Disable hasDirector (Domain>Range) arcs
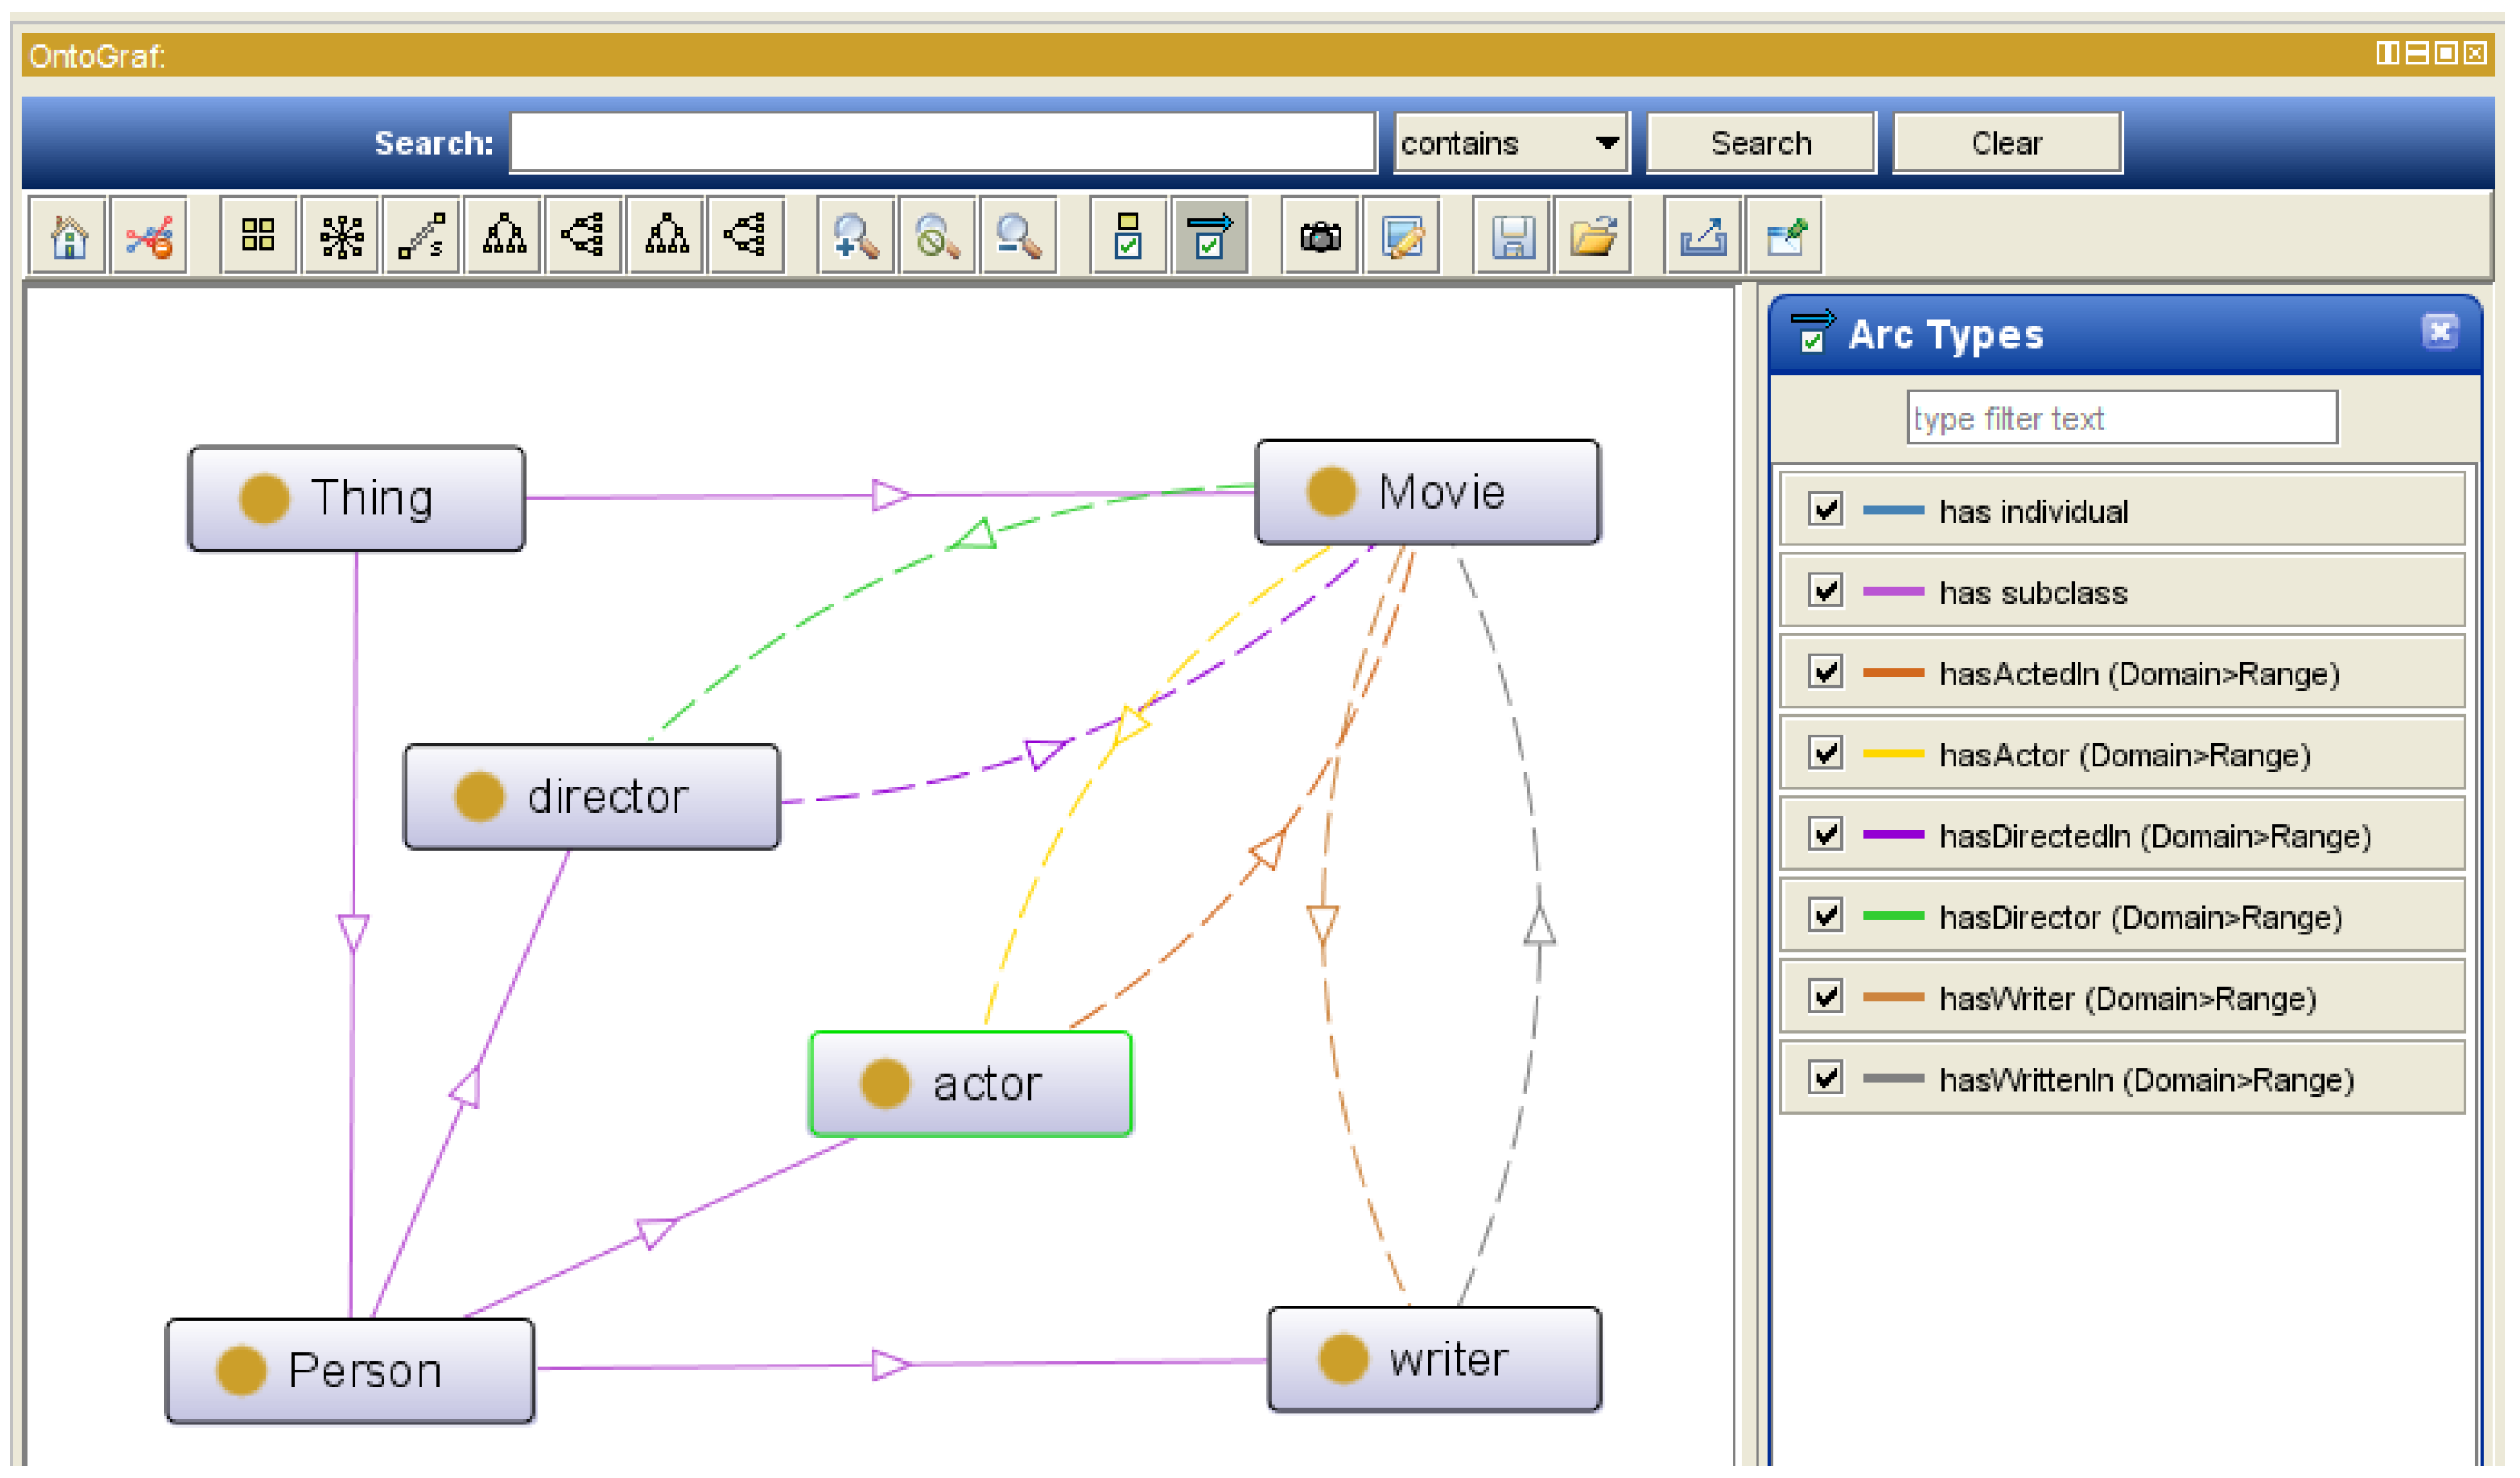 (x=1826, y=915)
